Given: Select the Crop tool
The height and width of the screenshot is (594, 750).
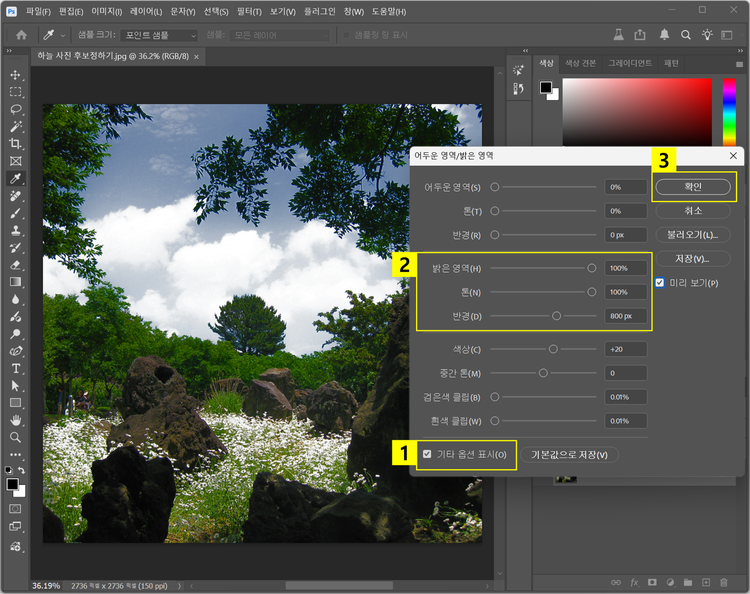Looking at the screenshot, I should click(15, 143).
